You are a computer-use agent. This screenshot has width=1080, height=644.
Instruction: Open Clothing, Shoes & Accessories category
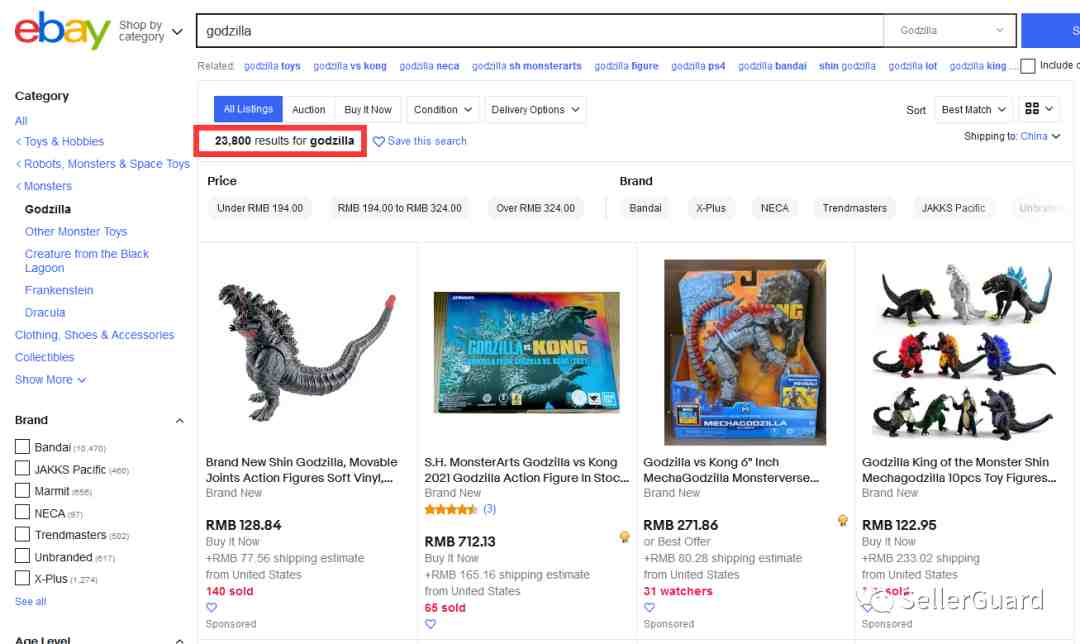tap(94, 335)
